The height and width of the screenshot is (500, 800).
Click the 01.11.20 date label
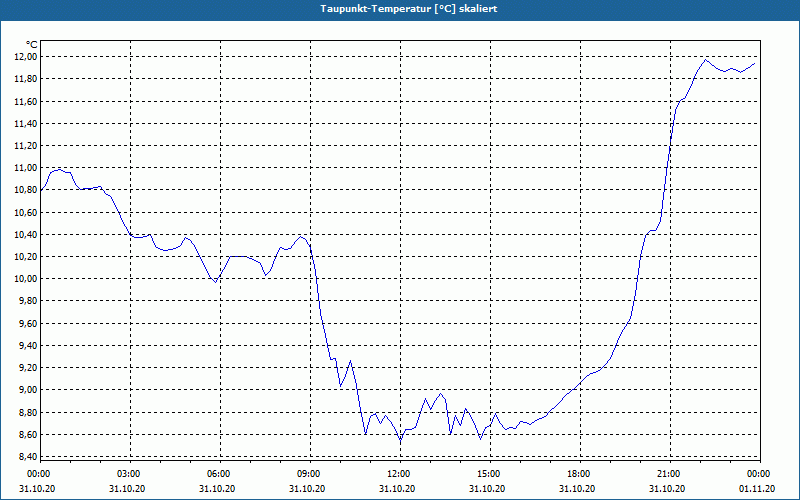757,489
